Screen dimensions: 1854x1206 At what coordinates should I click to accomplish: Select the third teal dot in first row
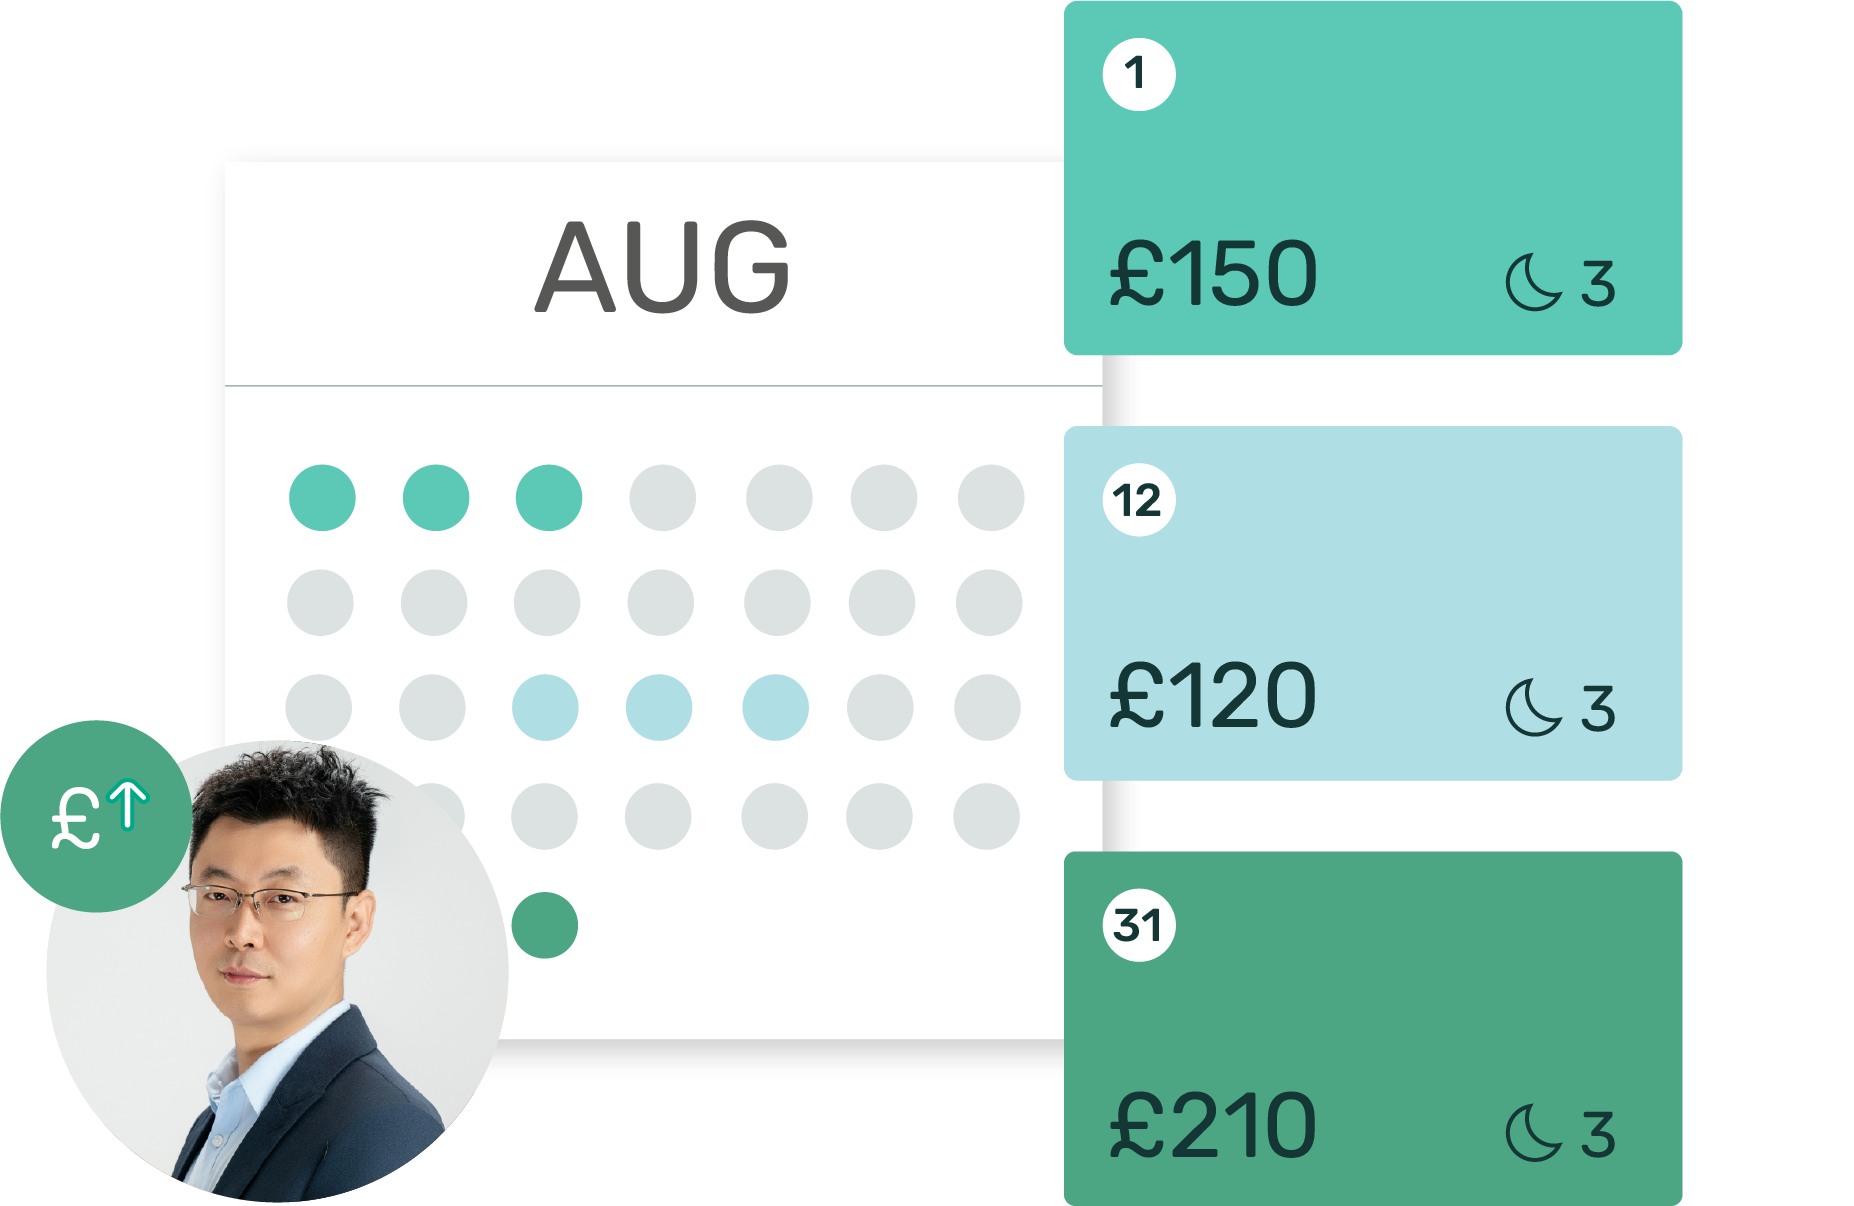tap(549, 497)
